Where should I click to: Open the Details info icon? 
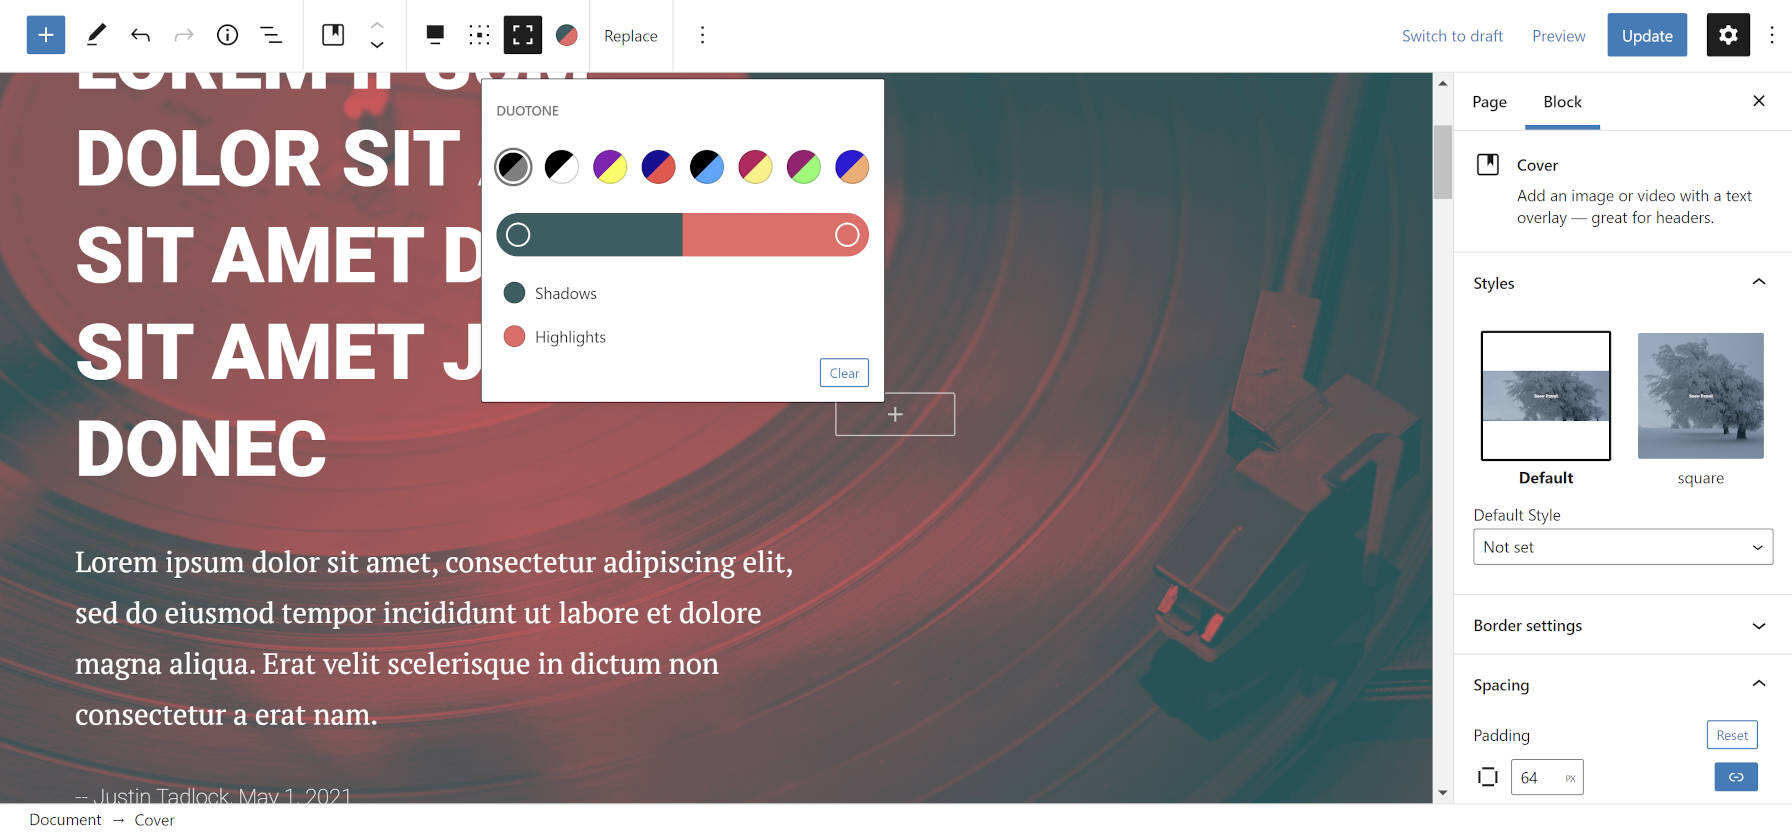228,35
